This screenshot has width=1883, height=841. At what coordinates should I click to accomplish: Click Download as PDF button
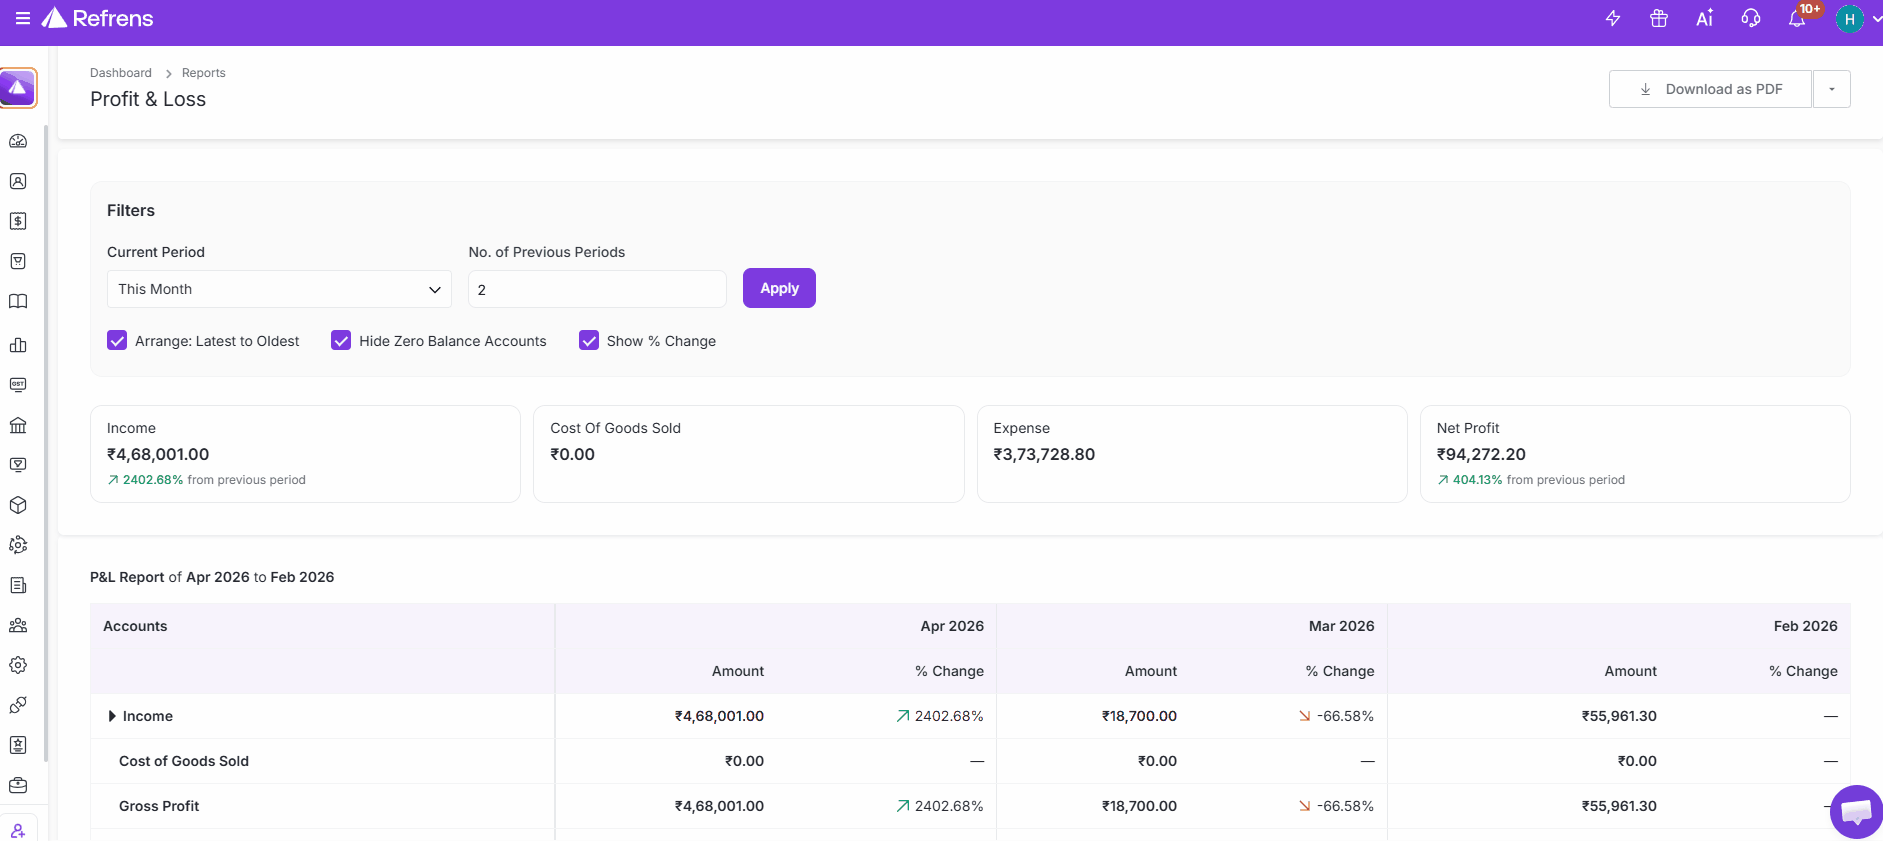[x=1710, y=89]
